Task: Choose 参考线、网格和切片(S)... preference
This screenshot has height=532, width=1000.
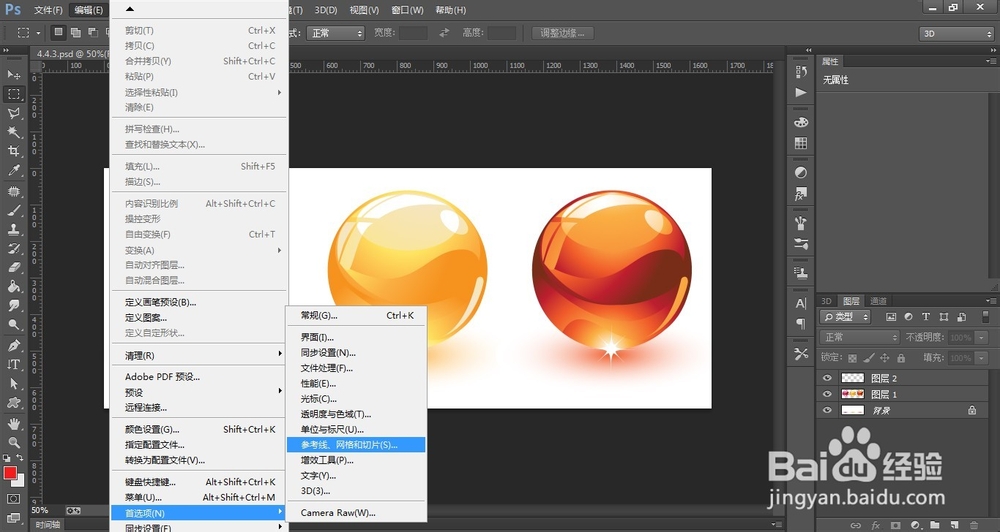Action: click(x=356, y=445)
